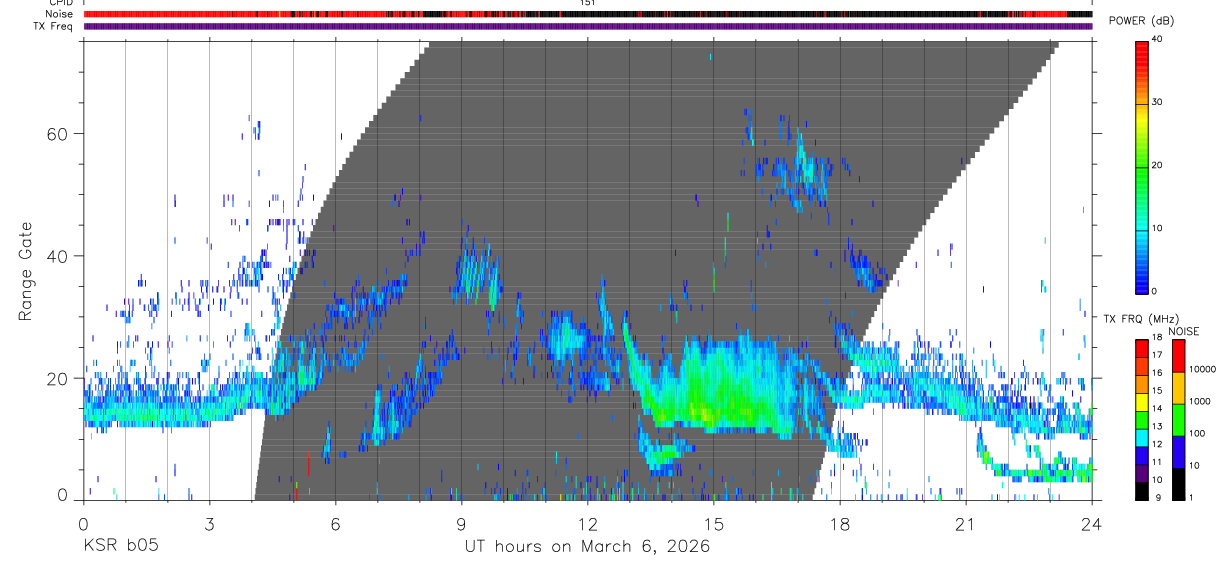Click the '3' hour tick on time axis
The height and width of the screenshot is (567, 1228).
coord(209,524)
